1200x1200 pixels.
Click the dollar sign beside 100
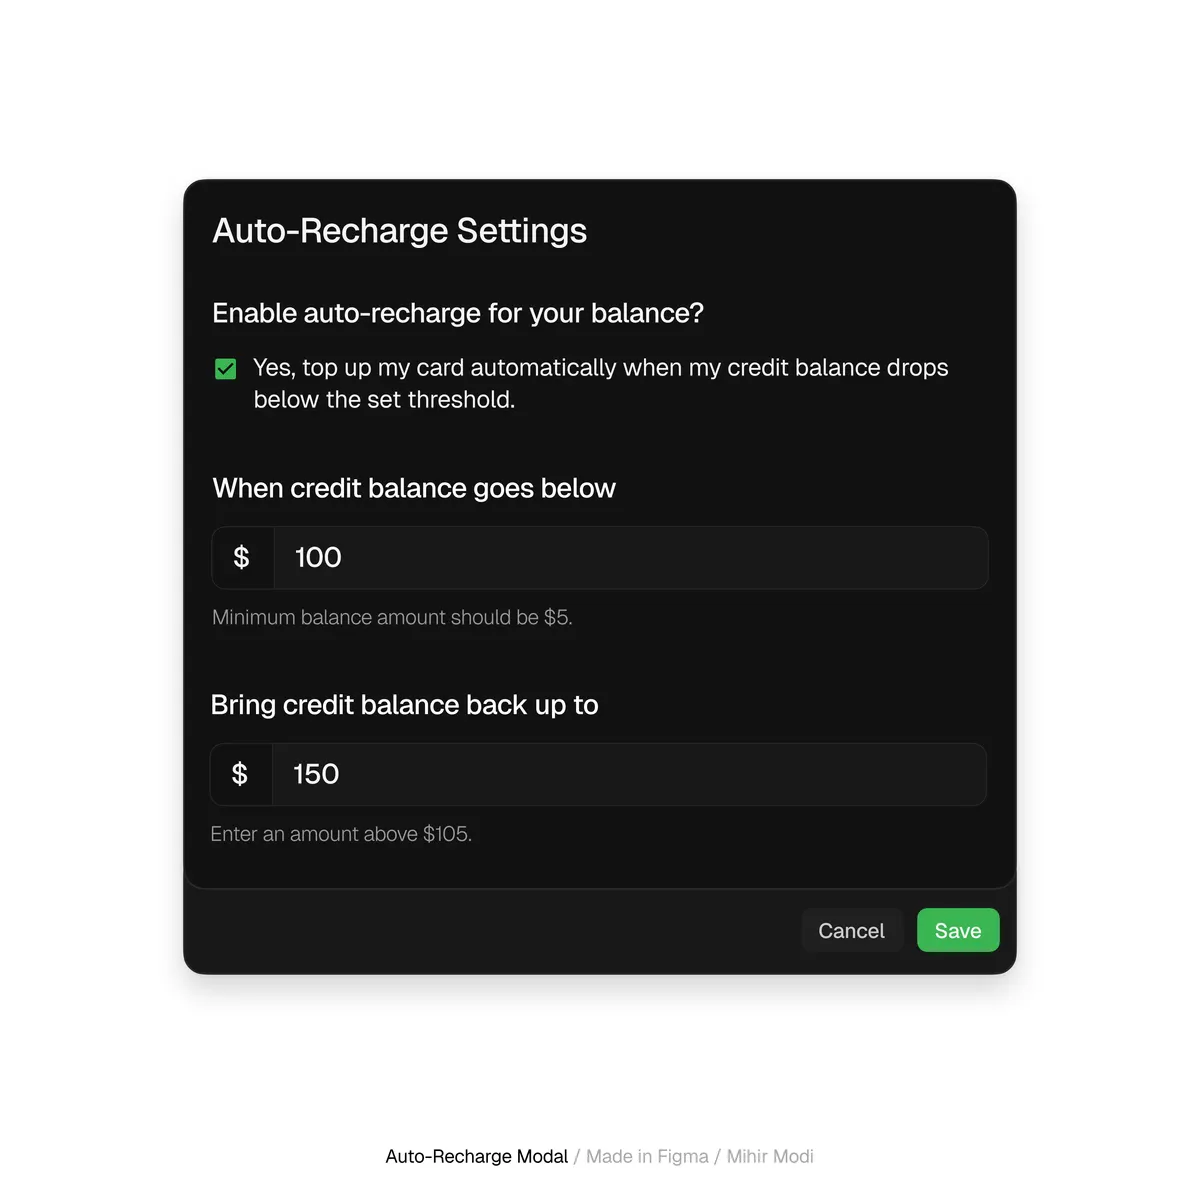[242, 557]
